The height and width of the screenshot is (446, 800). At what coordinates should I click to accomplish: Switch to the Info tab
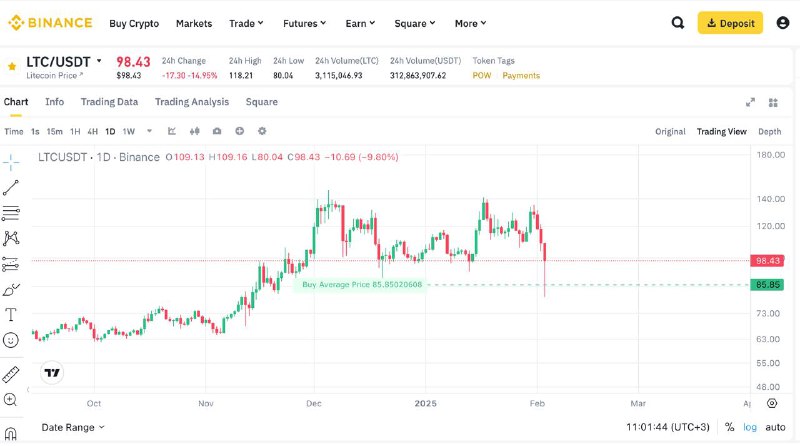point(55,102)
